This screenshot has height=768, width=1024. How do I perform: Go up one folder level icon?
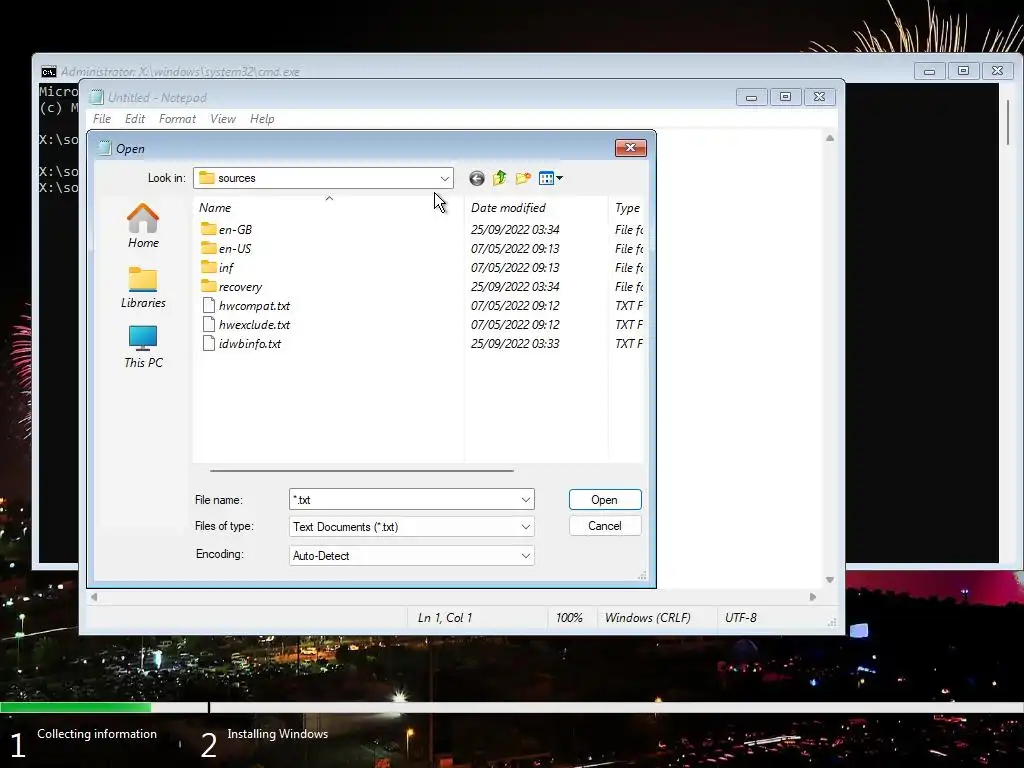tap(500, 178)
